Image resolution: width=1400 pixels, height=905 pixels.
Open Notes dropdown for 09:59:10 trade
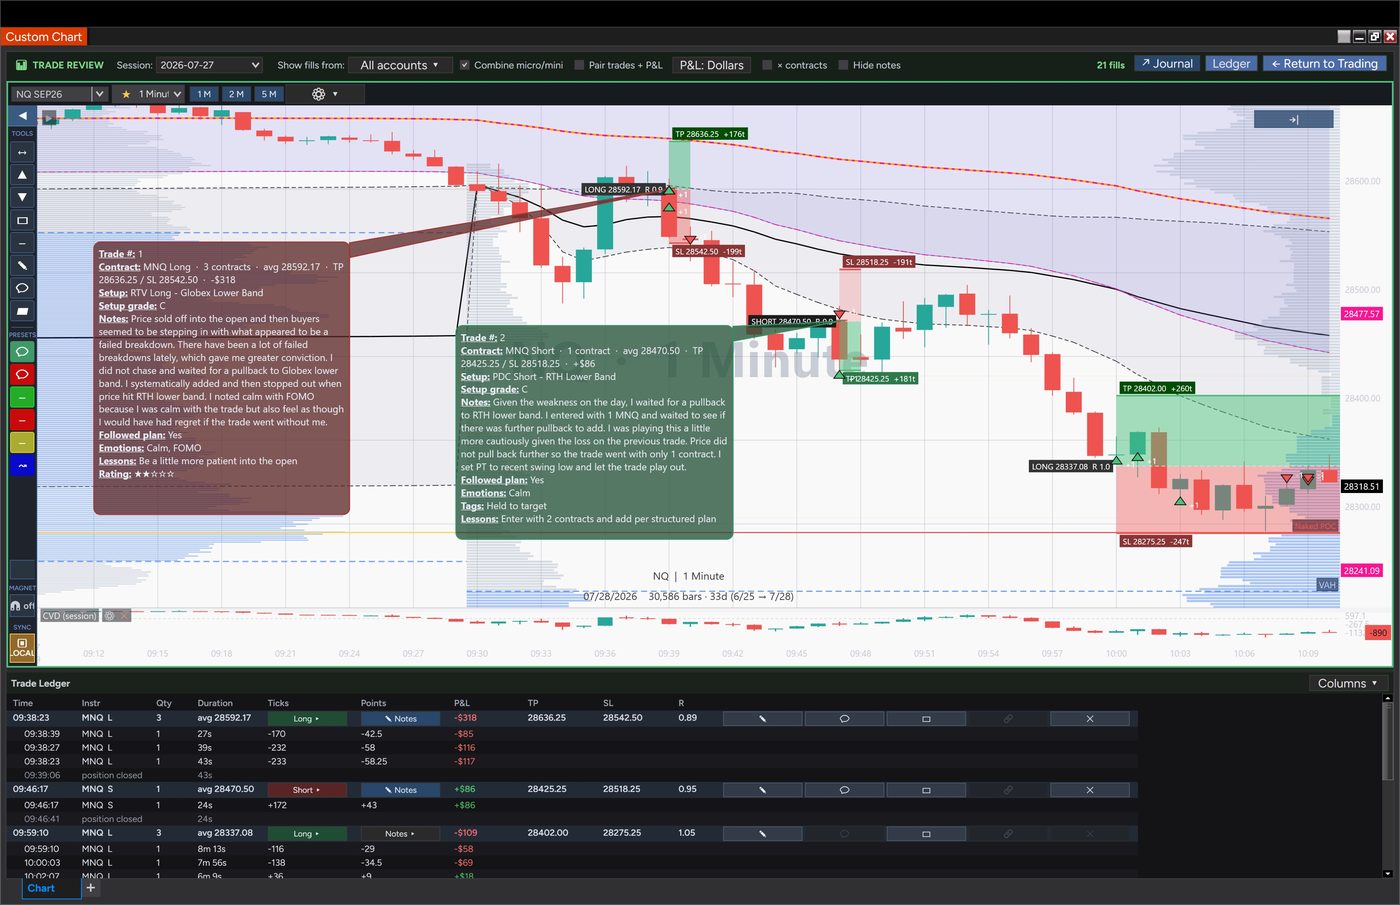click(400, 834)
